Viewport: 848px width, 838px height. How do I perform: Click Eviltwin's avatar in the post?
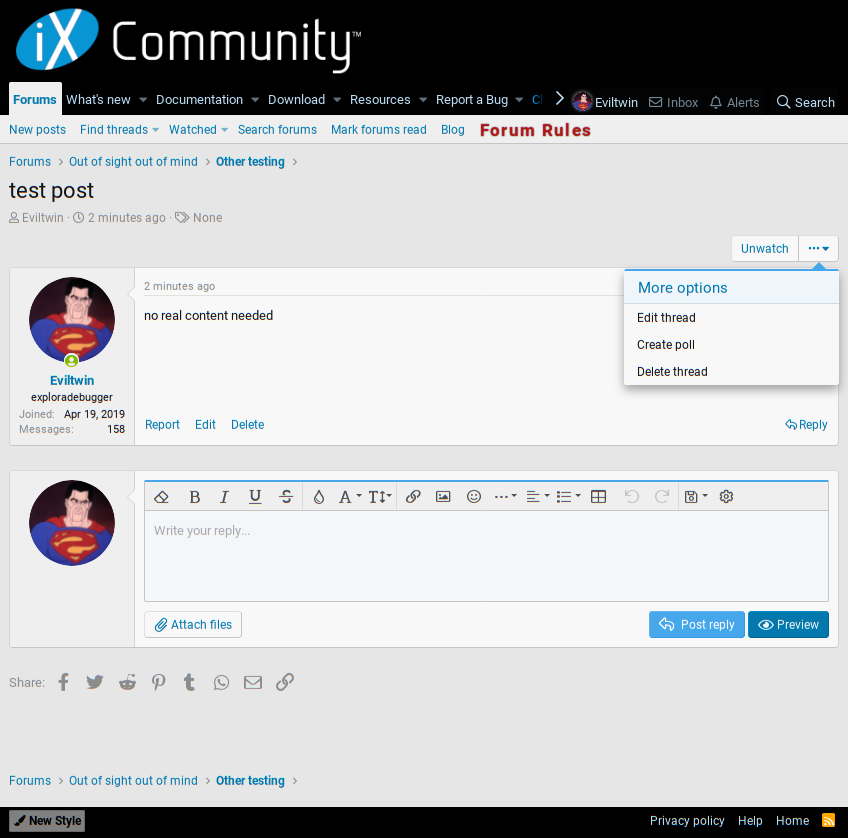tap(72, 320)
